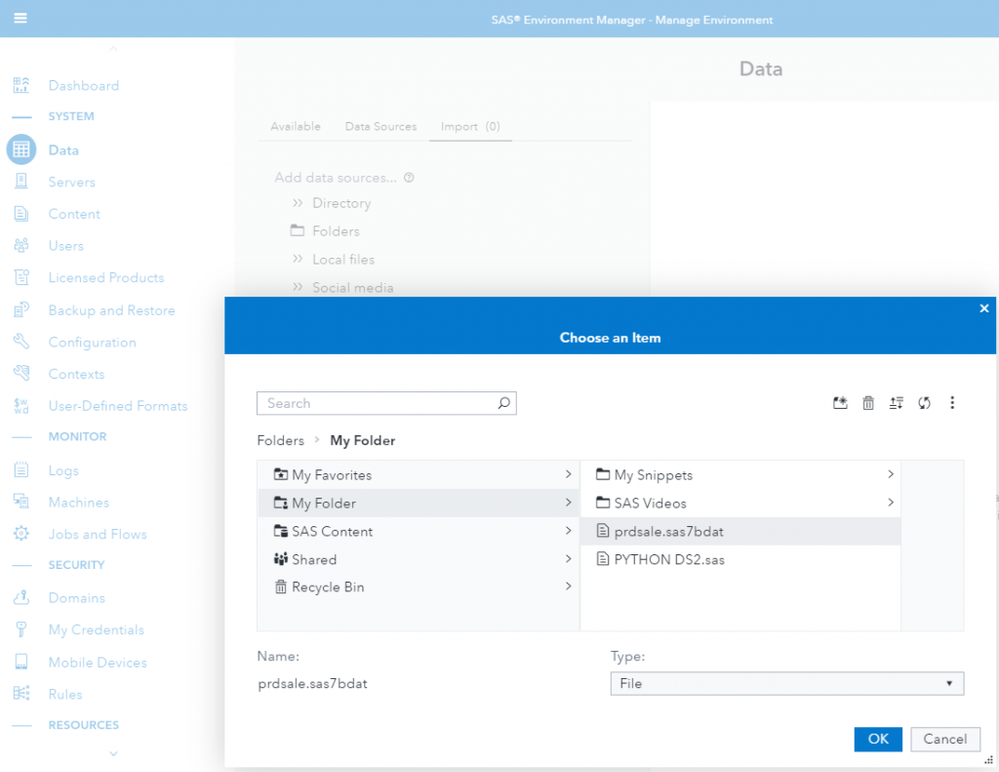
Task: Click the Mobile Devices icon
Action: click(21, 662)
